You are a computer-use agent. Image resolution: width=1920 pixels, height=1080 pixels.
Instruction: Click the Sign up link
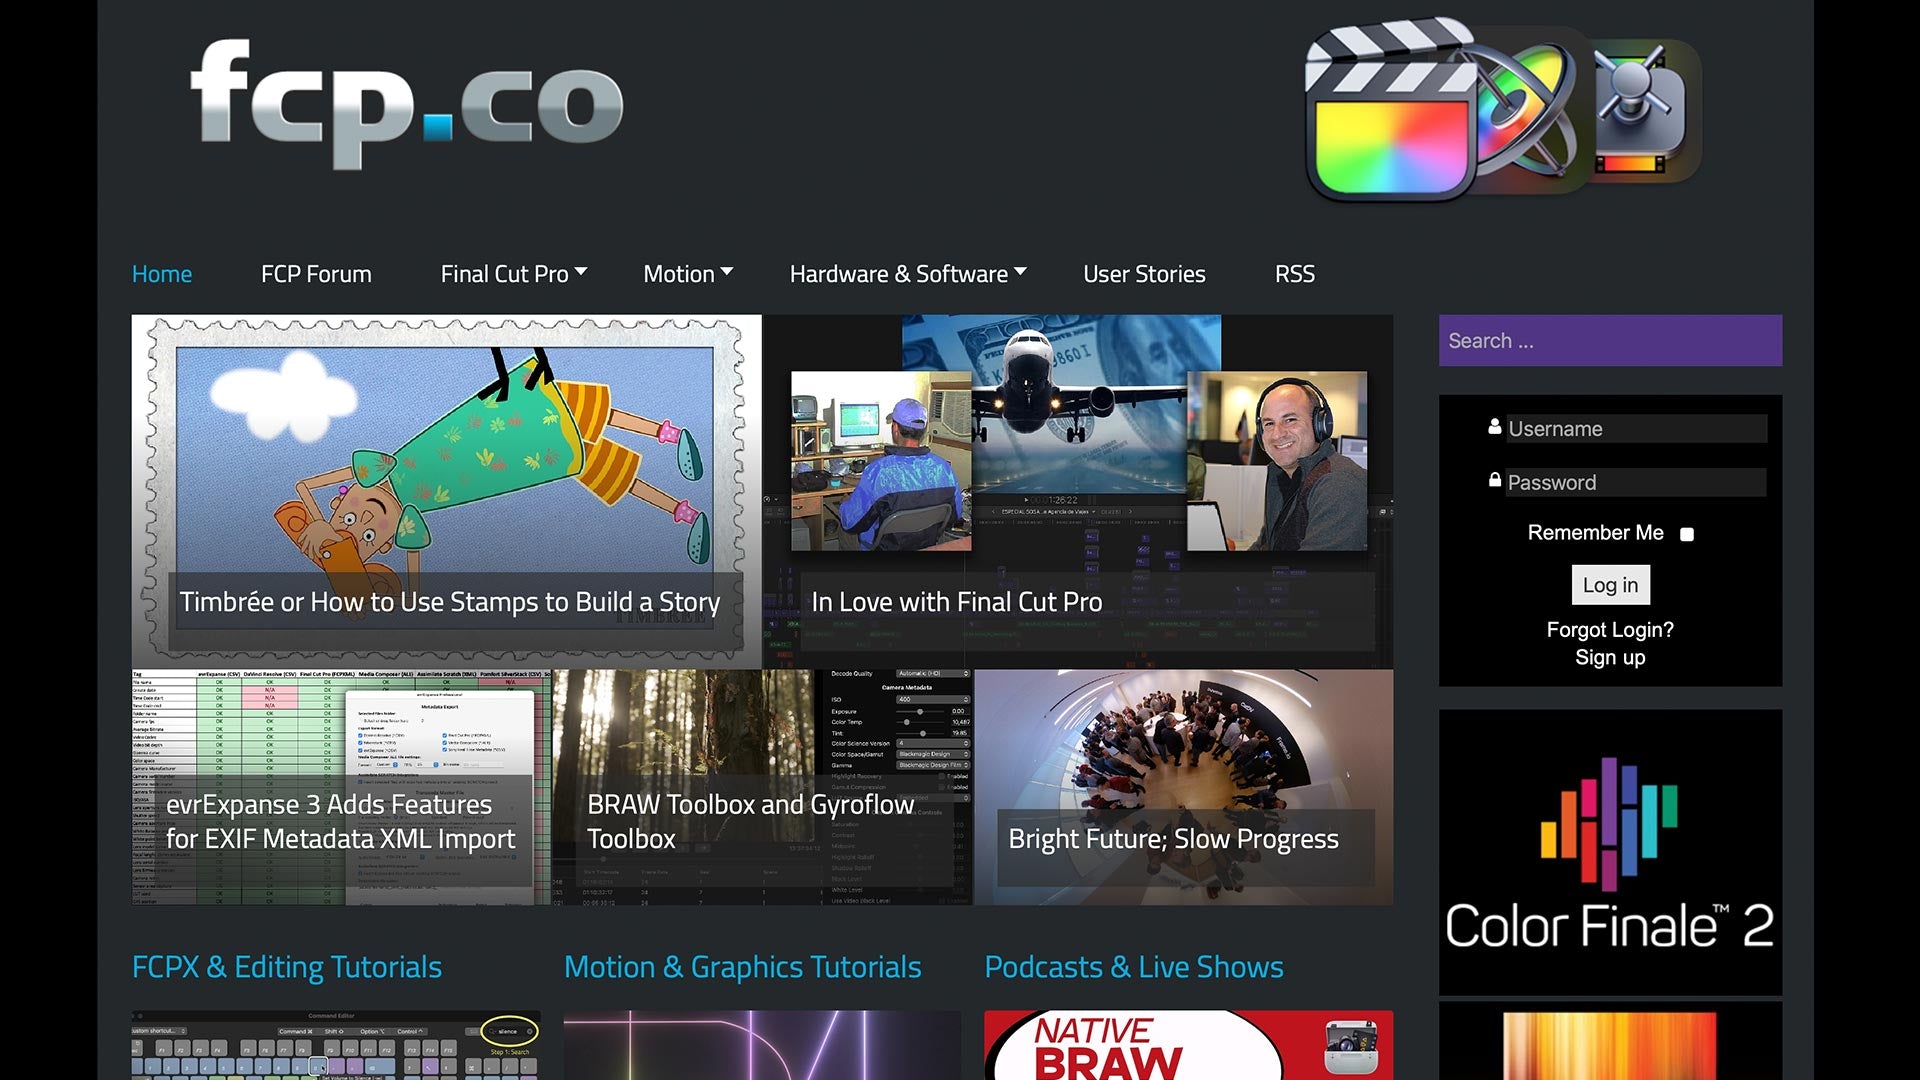pyautogui.click(x=1609, y=657)
